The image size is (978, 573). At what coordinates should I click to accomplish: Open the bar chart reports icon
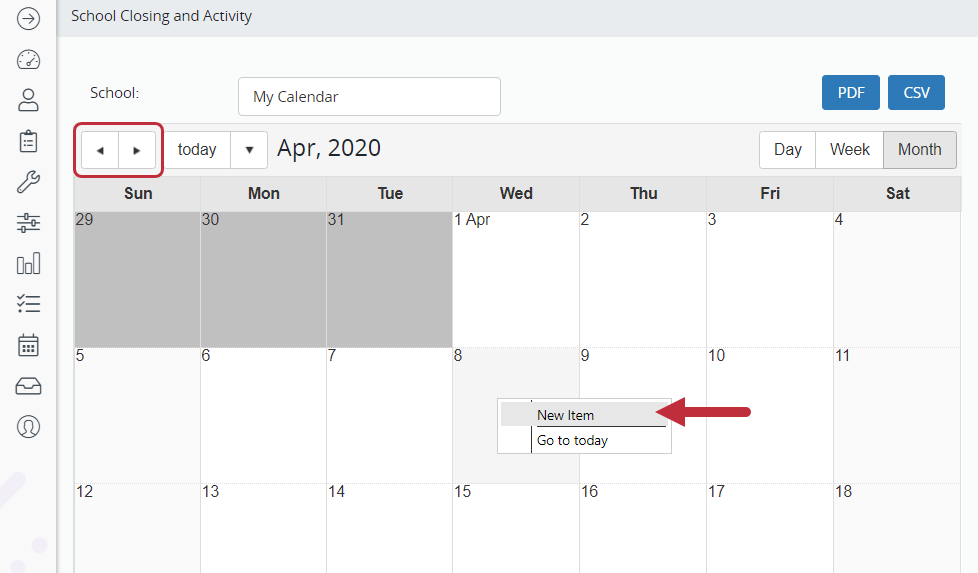(x=28, y=264)
